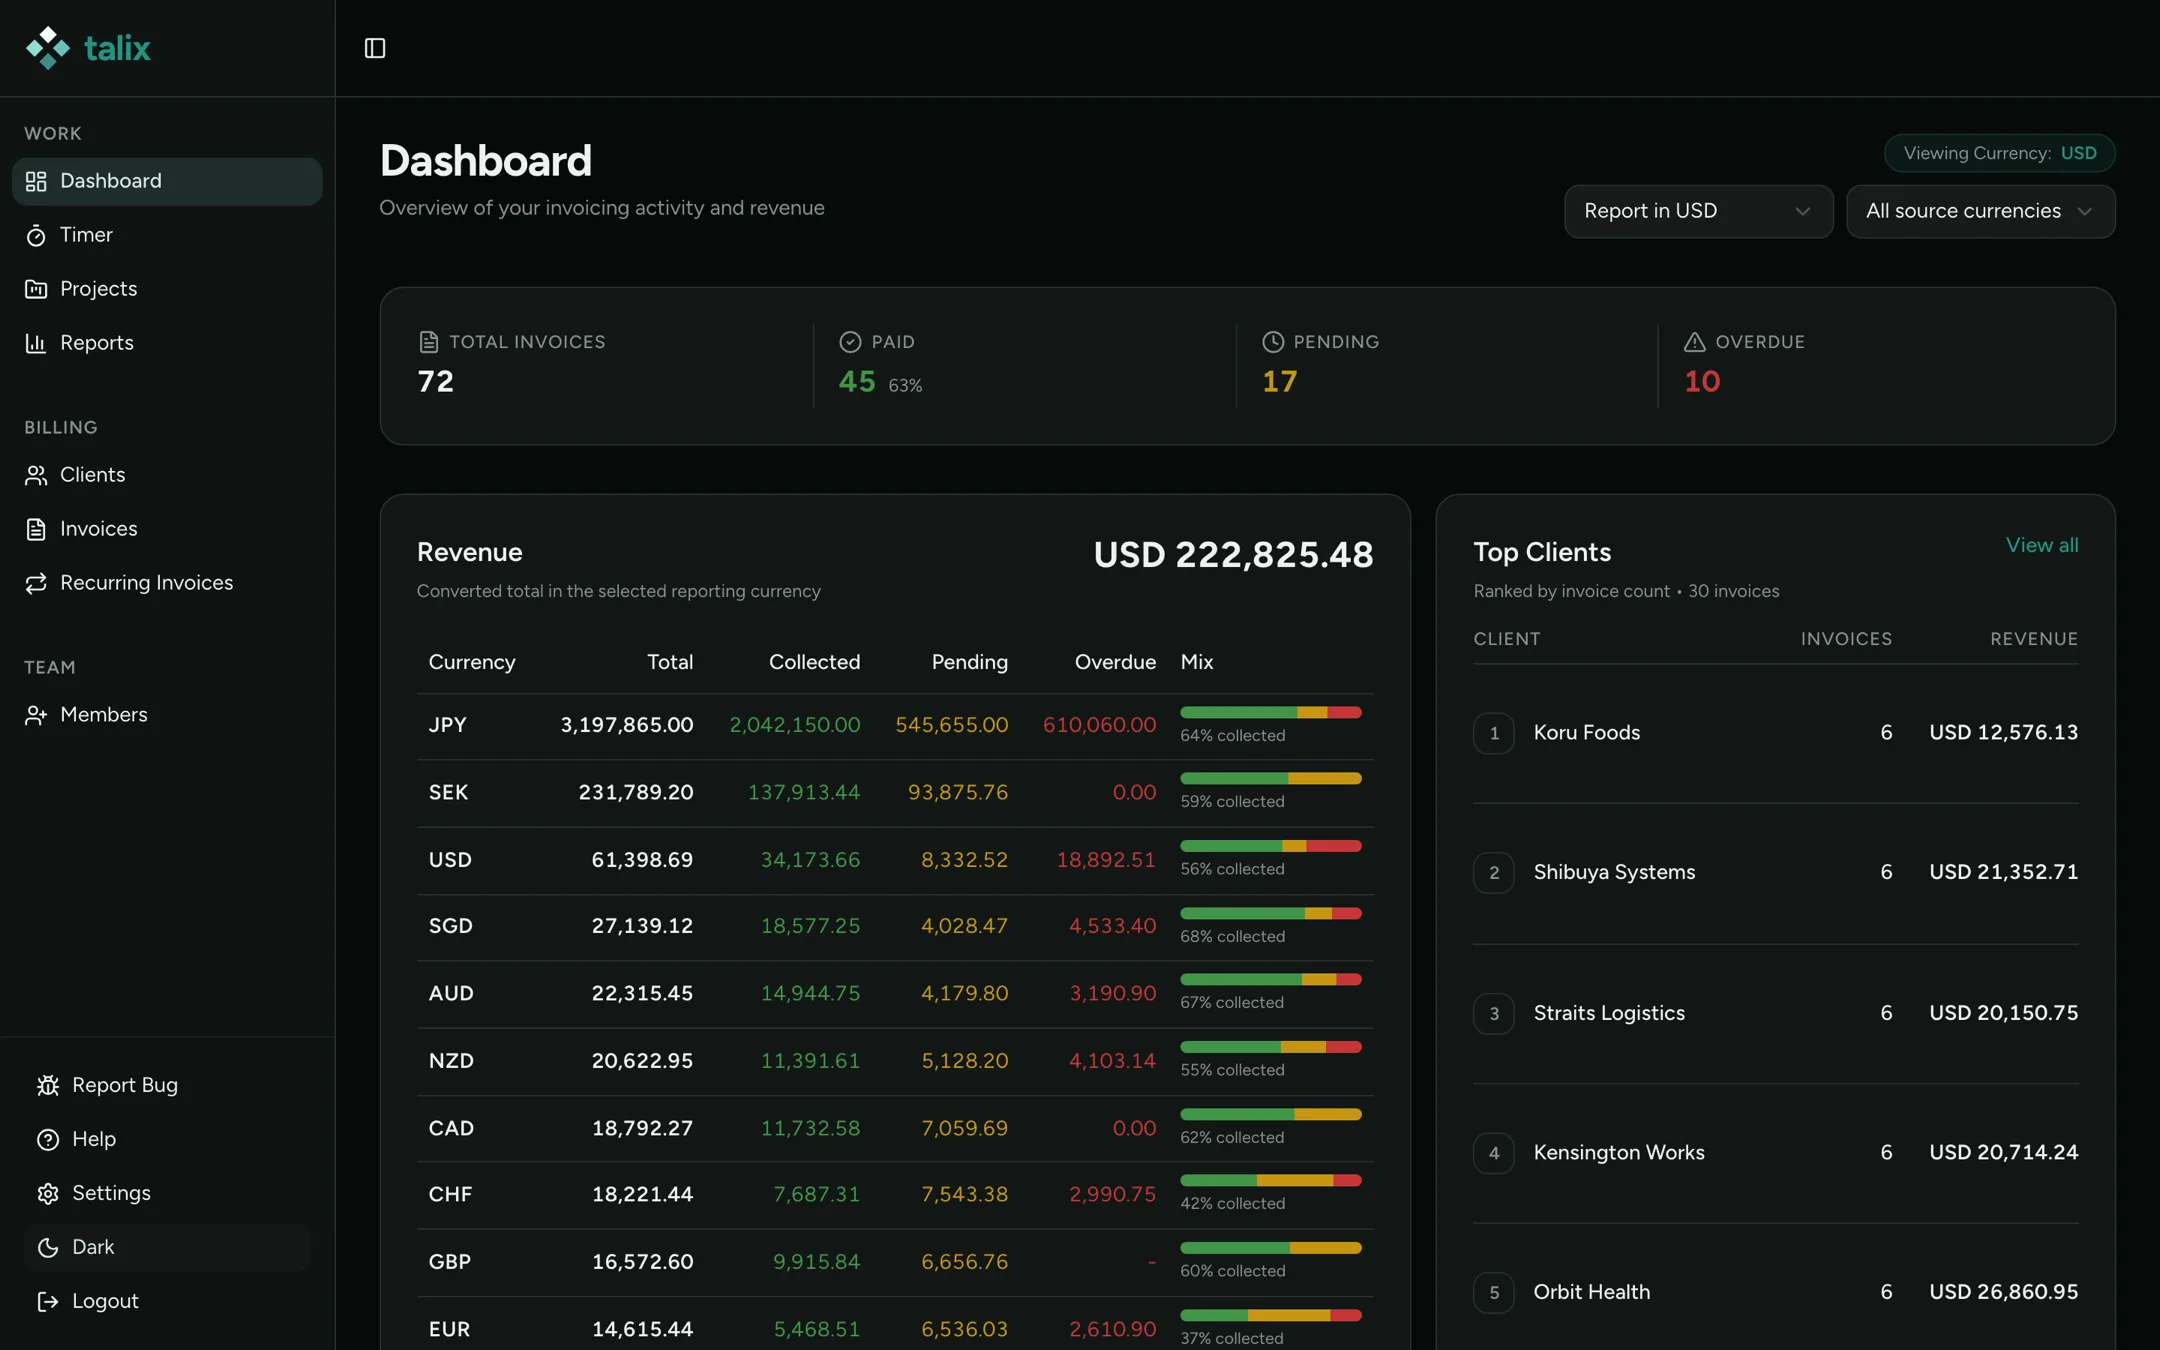Click Orbit Health revenue USD 26,860.95

(x=2003, y=1292)
